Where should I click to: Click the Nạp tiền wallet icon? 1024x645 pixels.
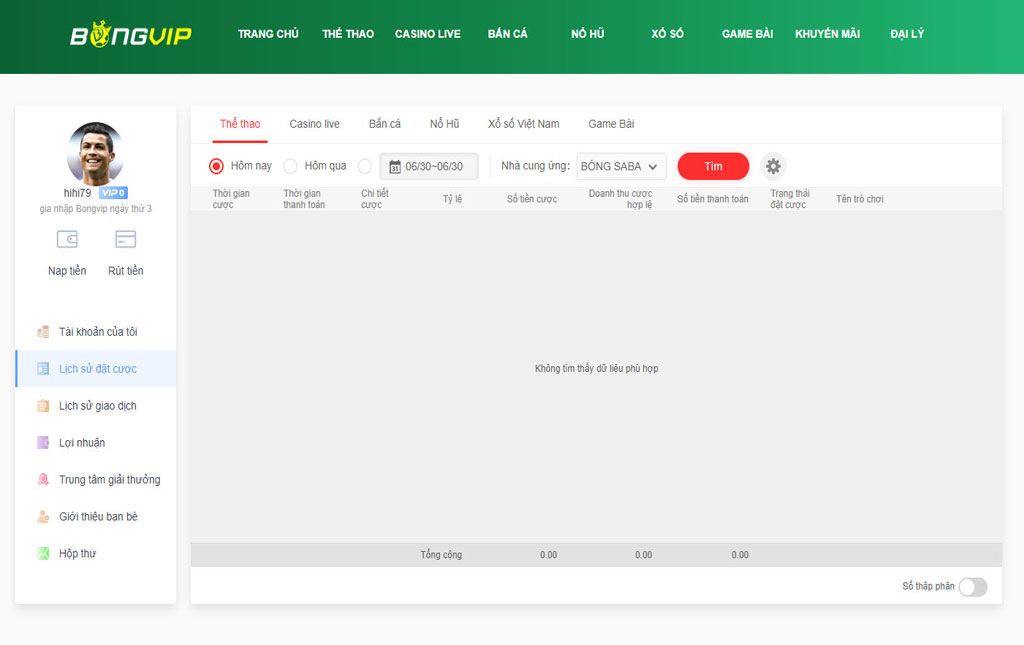(x=67, y=240)
